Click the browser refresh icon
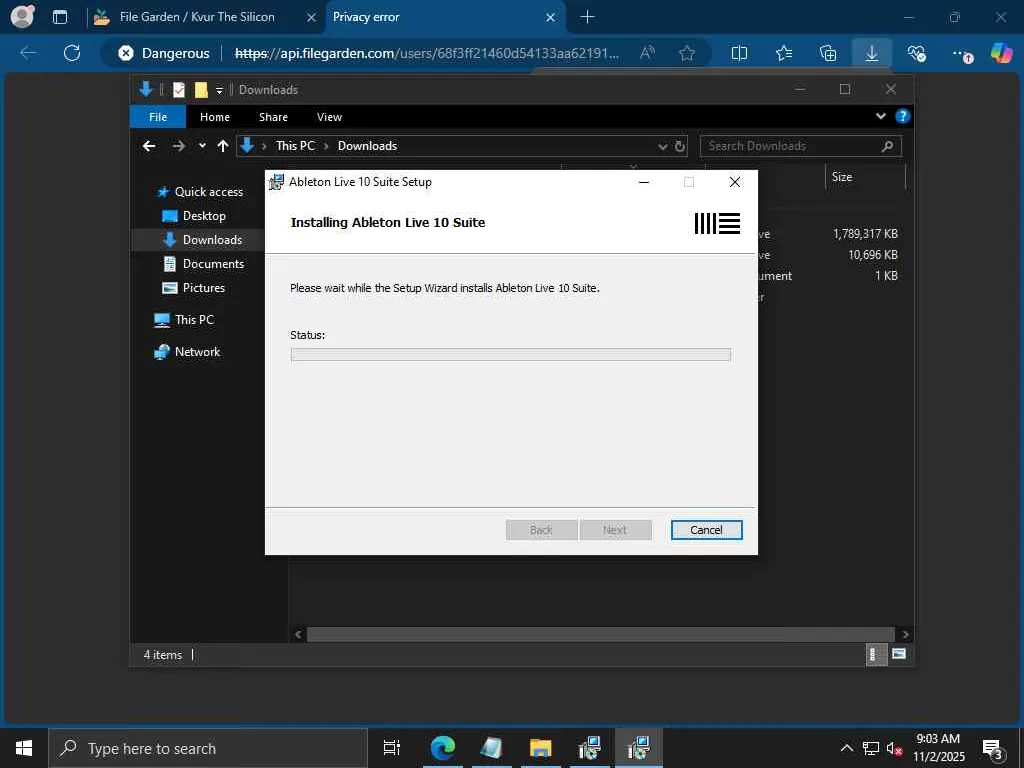The width and height of the screenshot is (1024, 768). click(x=72, y=53)
